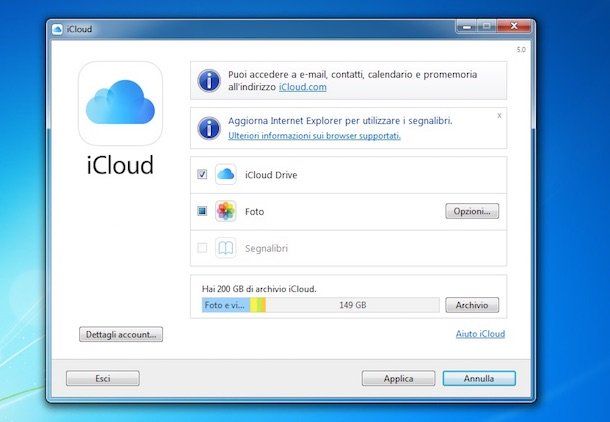This screenshot has height=422, width=610.
Task: Click the iCloud icon in the title bar
Action: click(x=57, y=29)
